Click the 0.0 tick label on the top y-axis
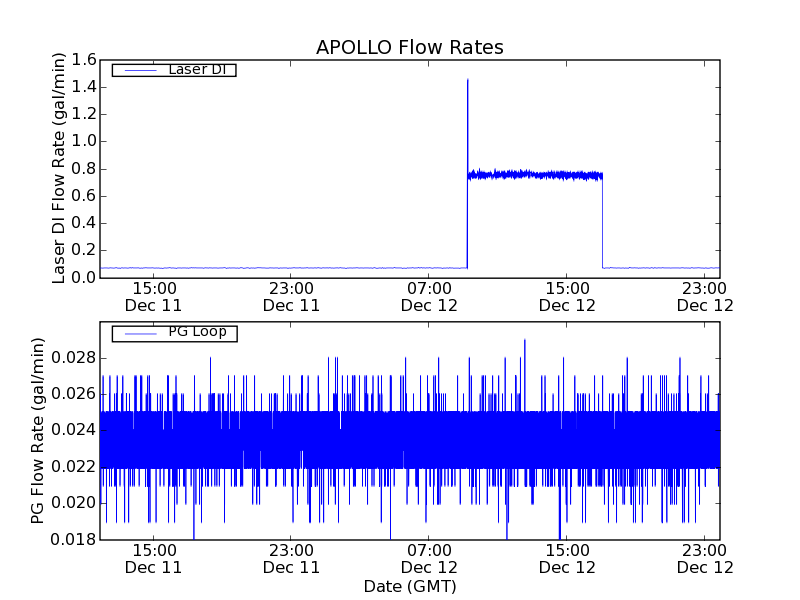 (x=84, y=277)
